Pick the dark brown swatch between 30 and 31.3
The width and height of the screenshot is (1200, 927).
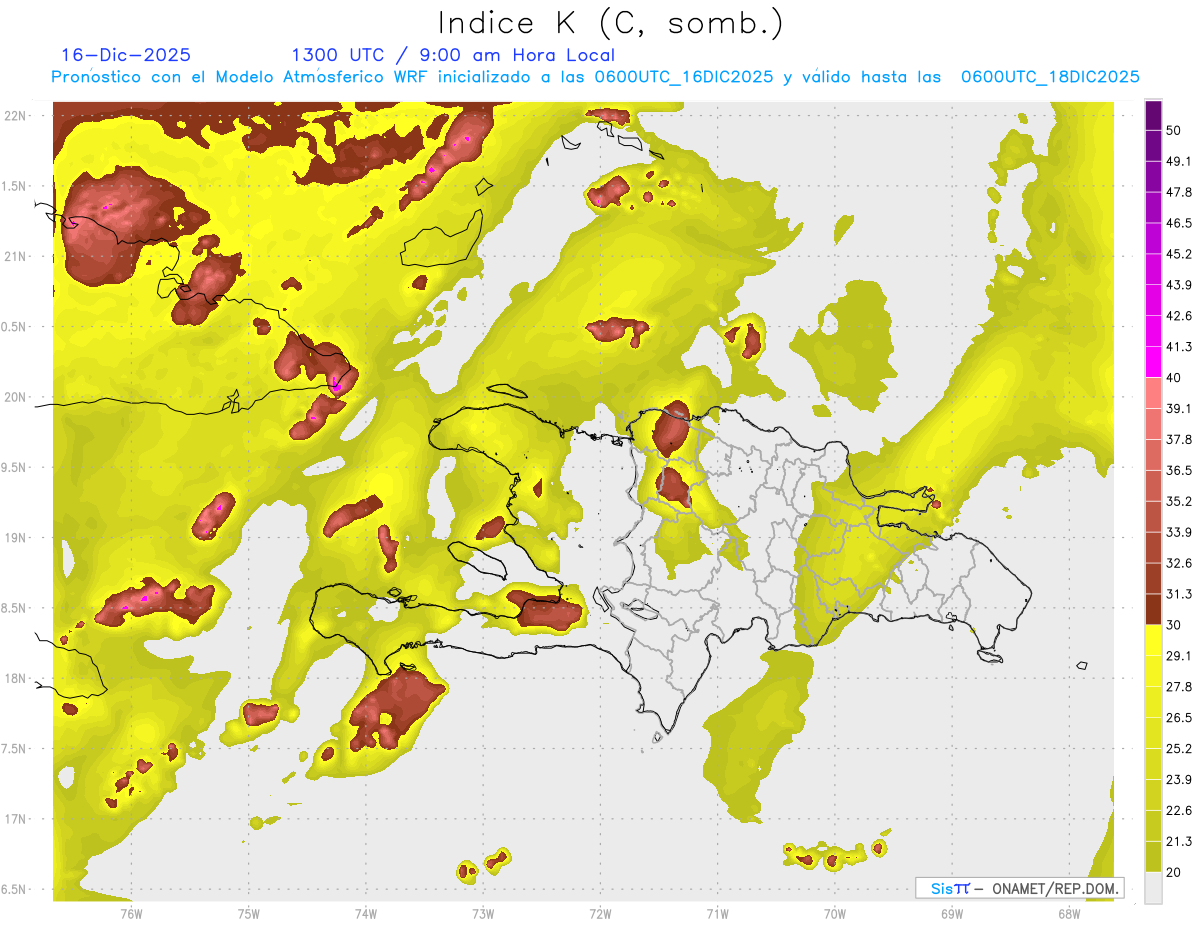[x=1153, y=609]
